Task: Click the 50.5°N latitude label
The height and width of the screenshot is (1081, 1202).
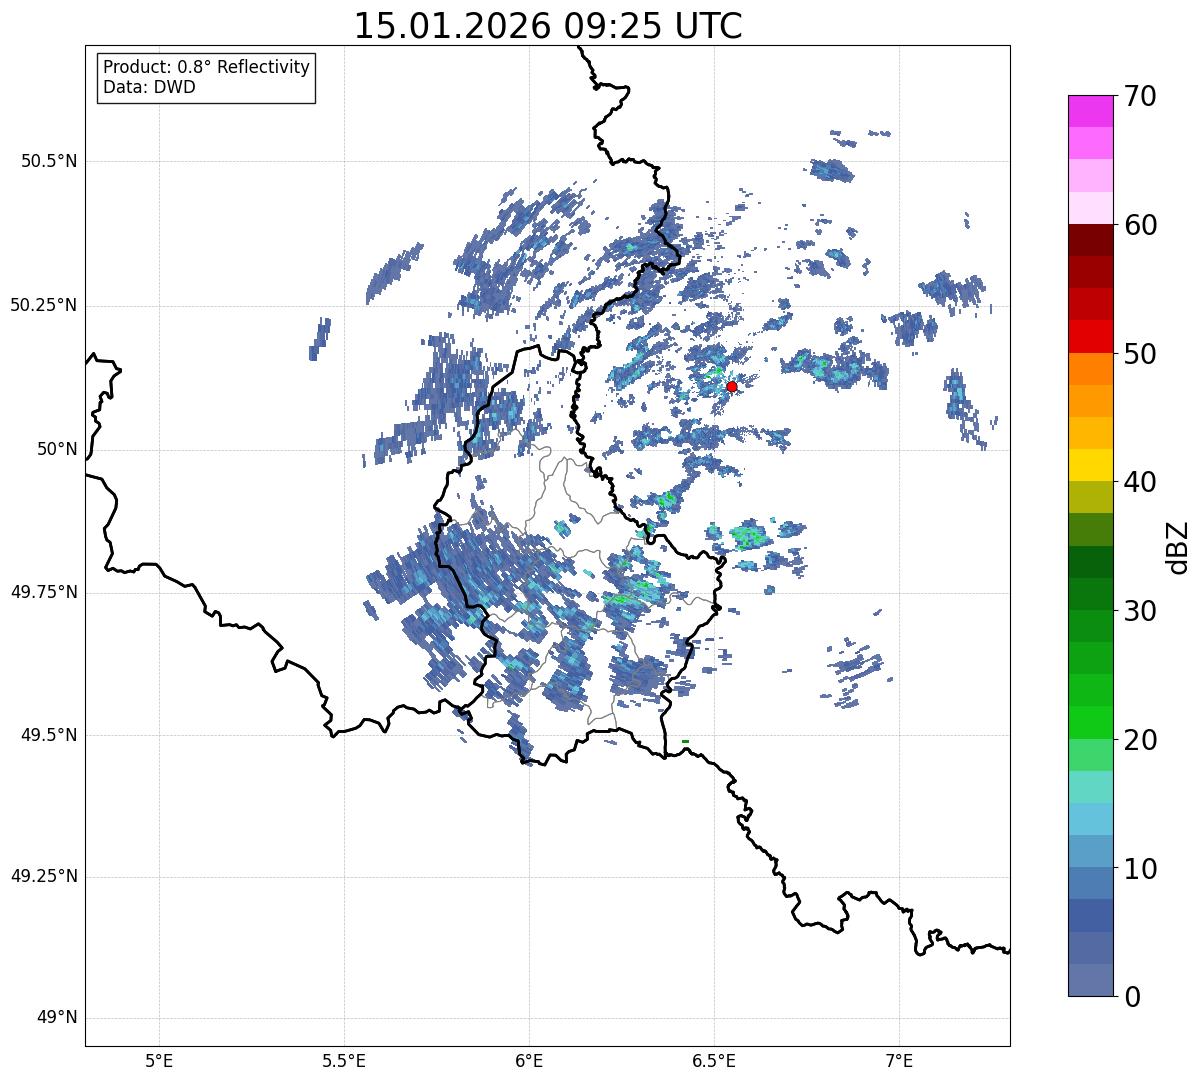Action: [49, 161]
